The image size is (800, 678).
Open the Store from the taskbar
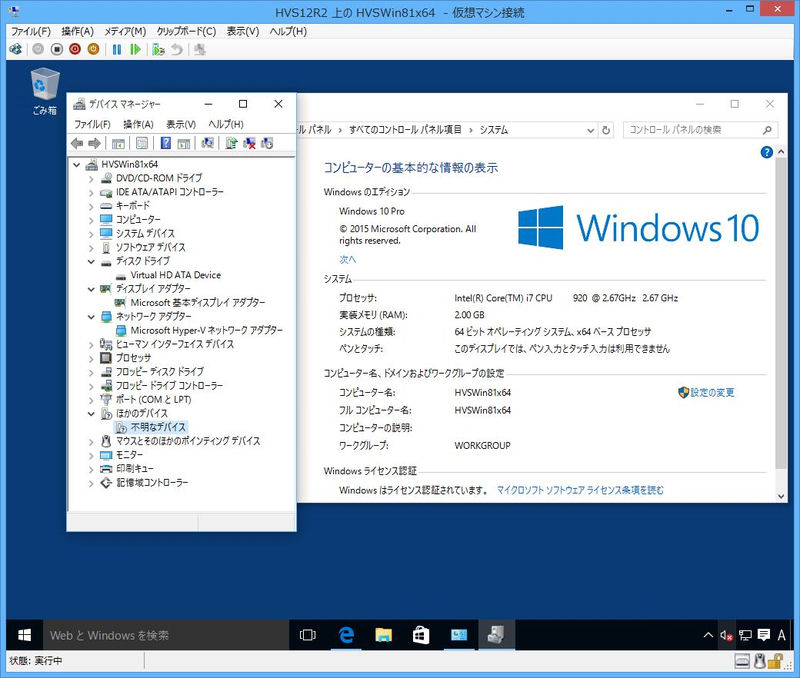(x=421, y=635)
